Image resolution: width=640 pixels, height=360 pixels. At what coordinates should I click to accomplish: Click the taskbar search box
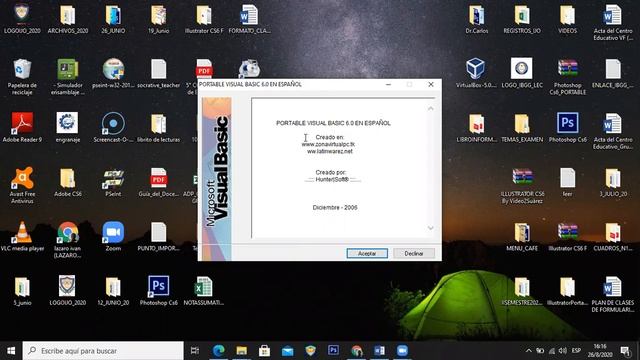point(103,351)
